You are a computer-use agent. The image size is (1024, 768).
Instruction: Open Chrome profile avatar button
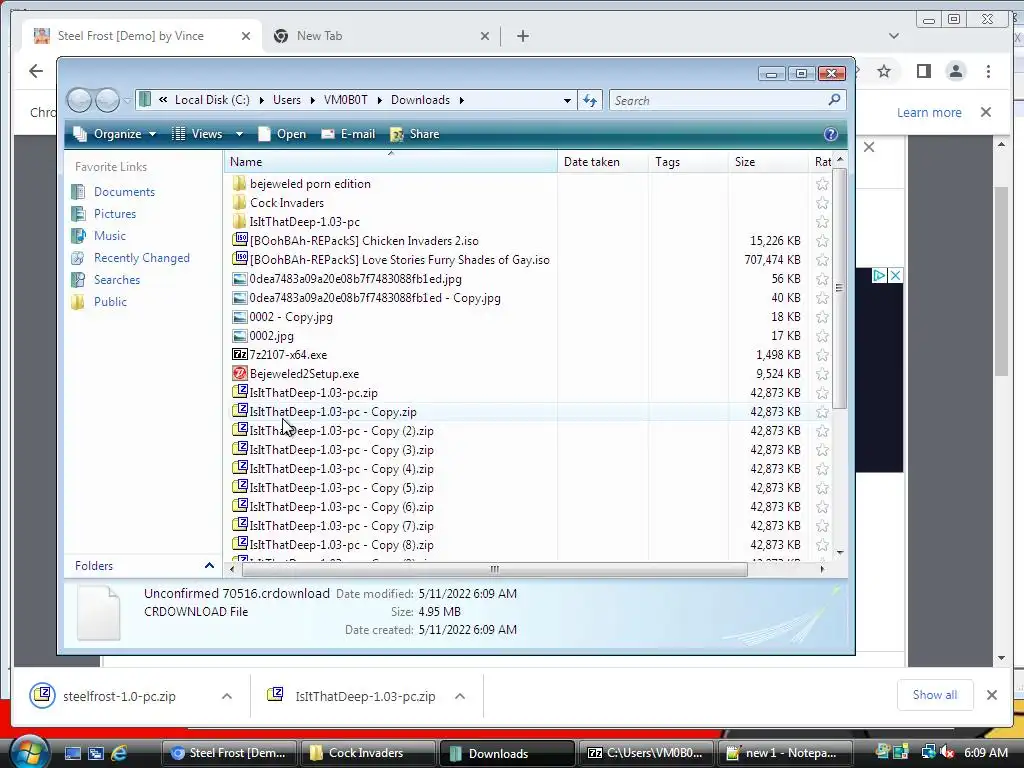pos(955,71)
